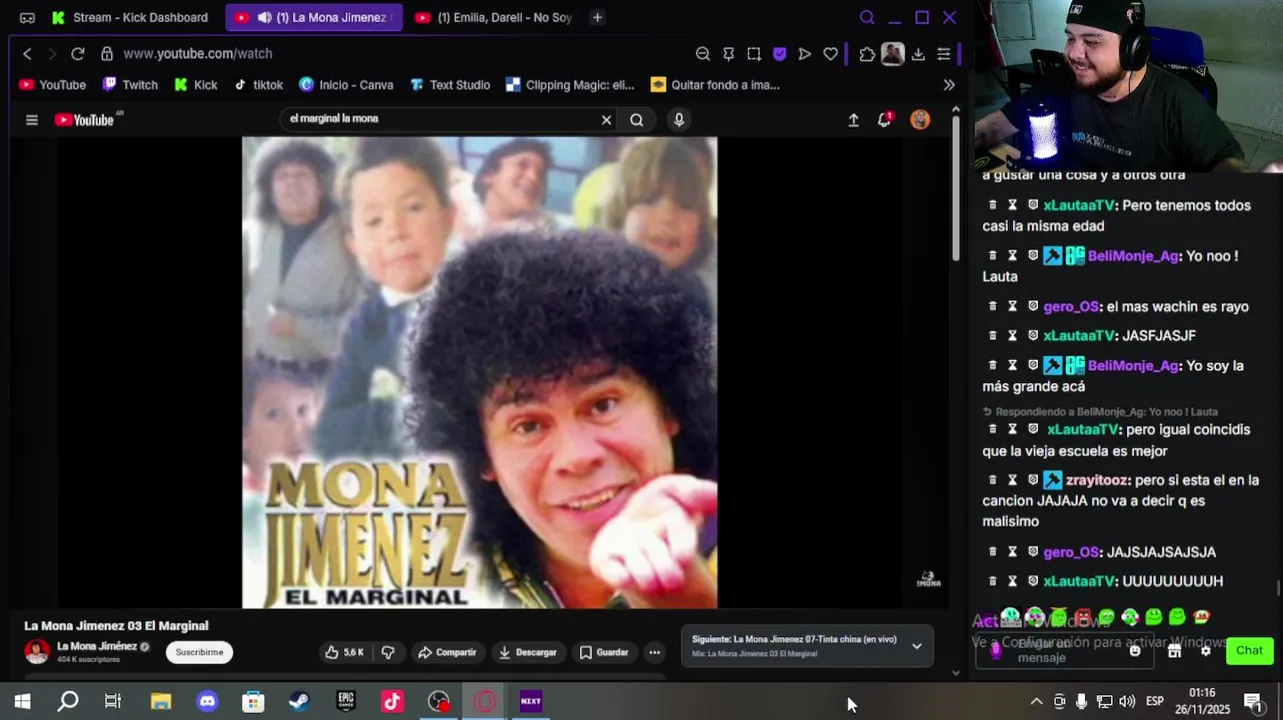Image resolution: width=1283 pixels, height=720 pixels.
Task: Open Epic Games from the taskbar
Action: (x=346, y=702)
